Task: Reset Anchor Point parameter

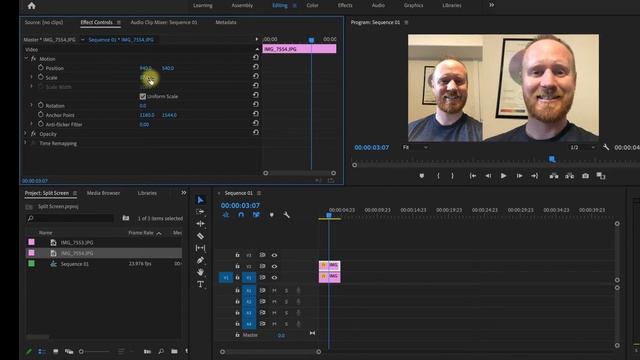Action: coord(256,113)
